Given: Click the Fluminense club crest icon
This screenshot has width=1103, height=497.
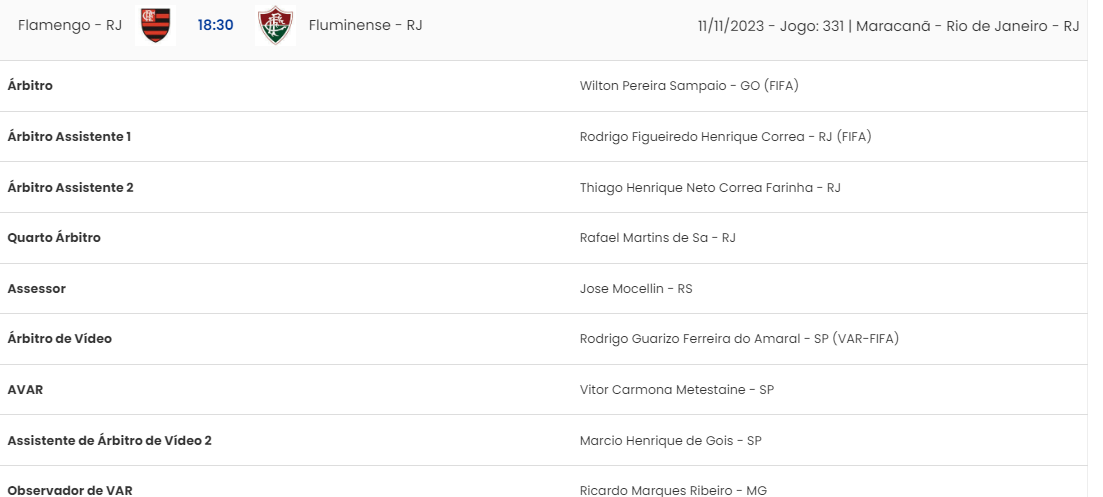Looking at the screenshot, I should point(275,25).
